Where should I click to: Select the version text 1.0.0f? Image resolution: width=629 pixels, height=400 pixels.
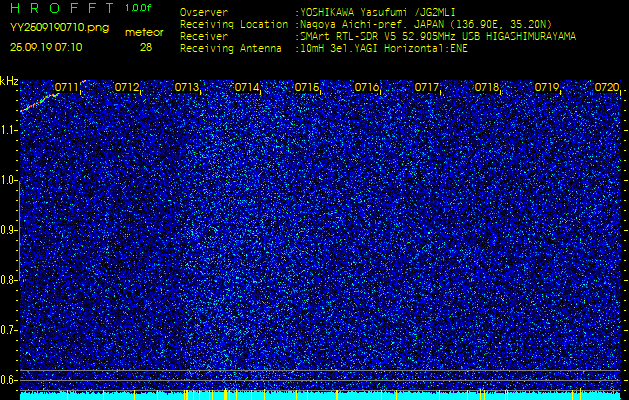137,8
